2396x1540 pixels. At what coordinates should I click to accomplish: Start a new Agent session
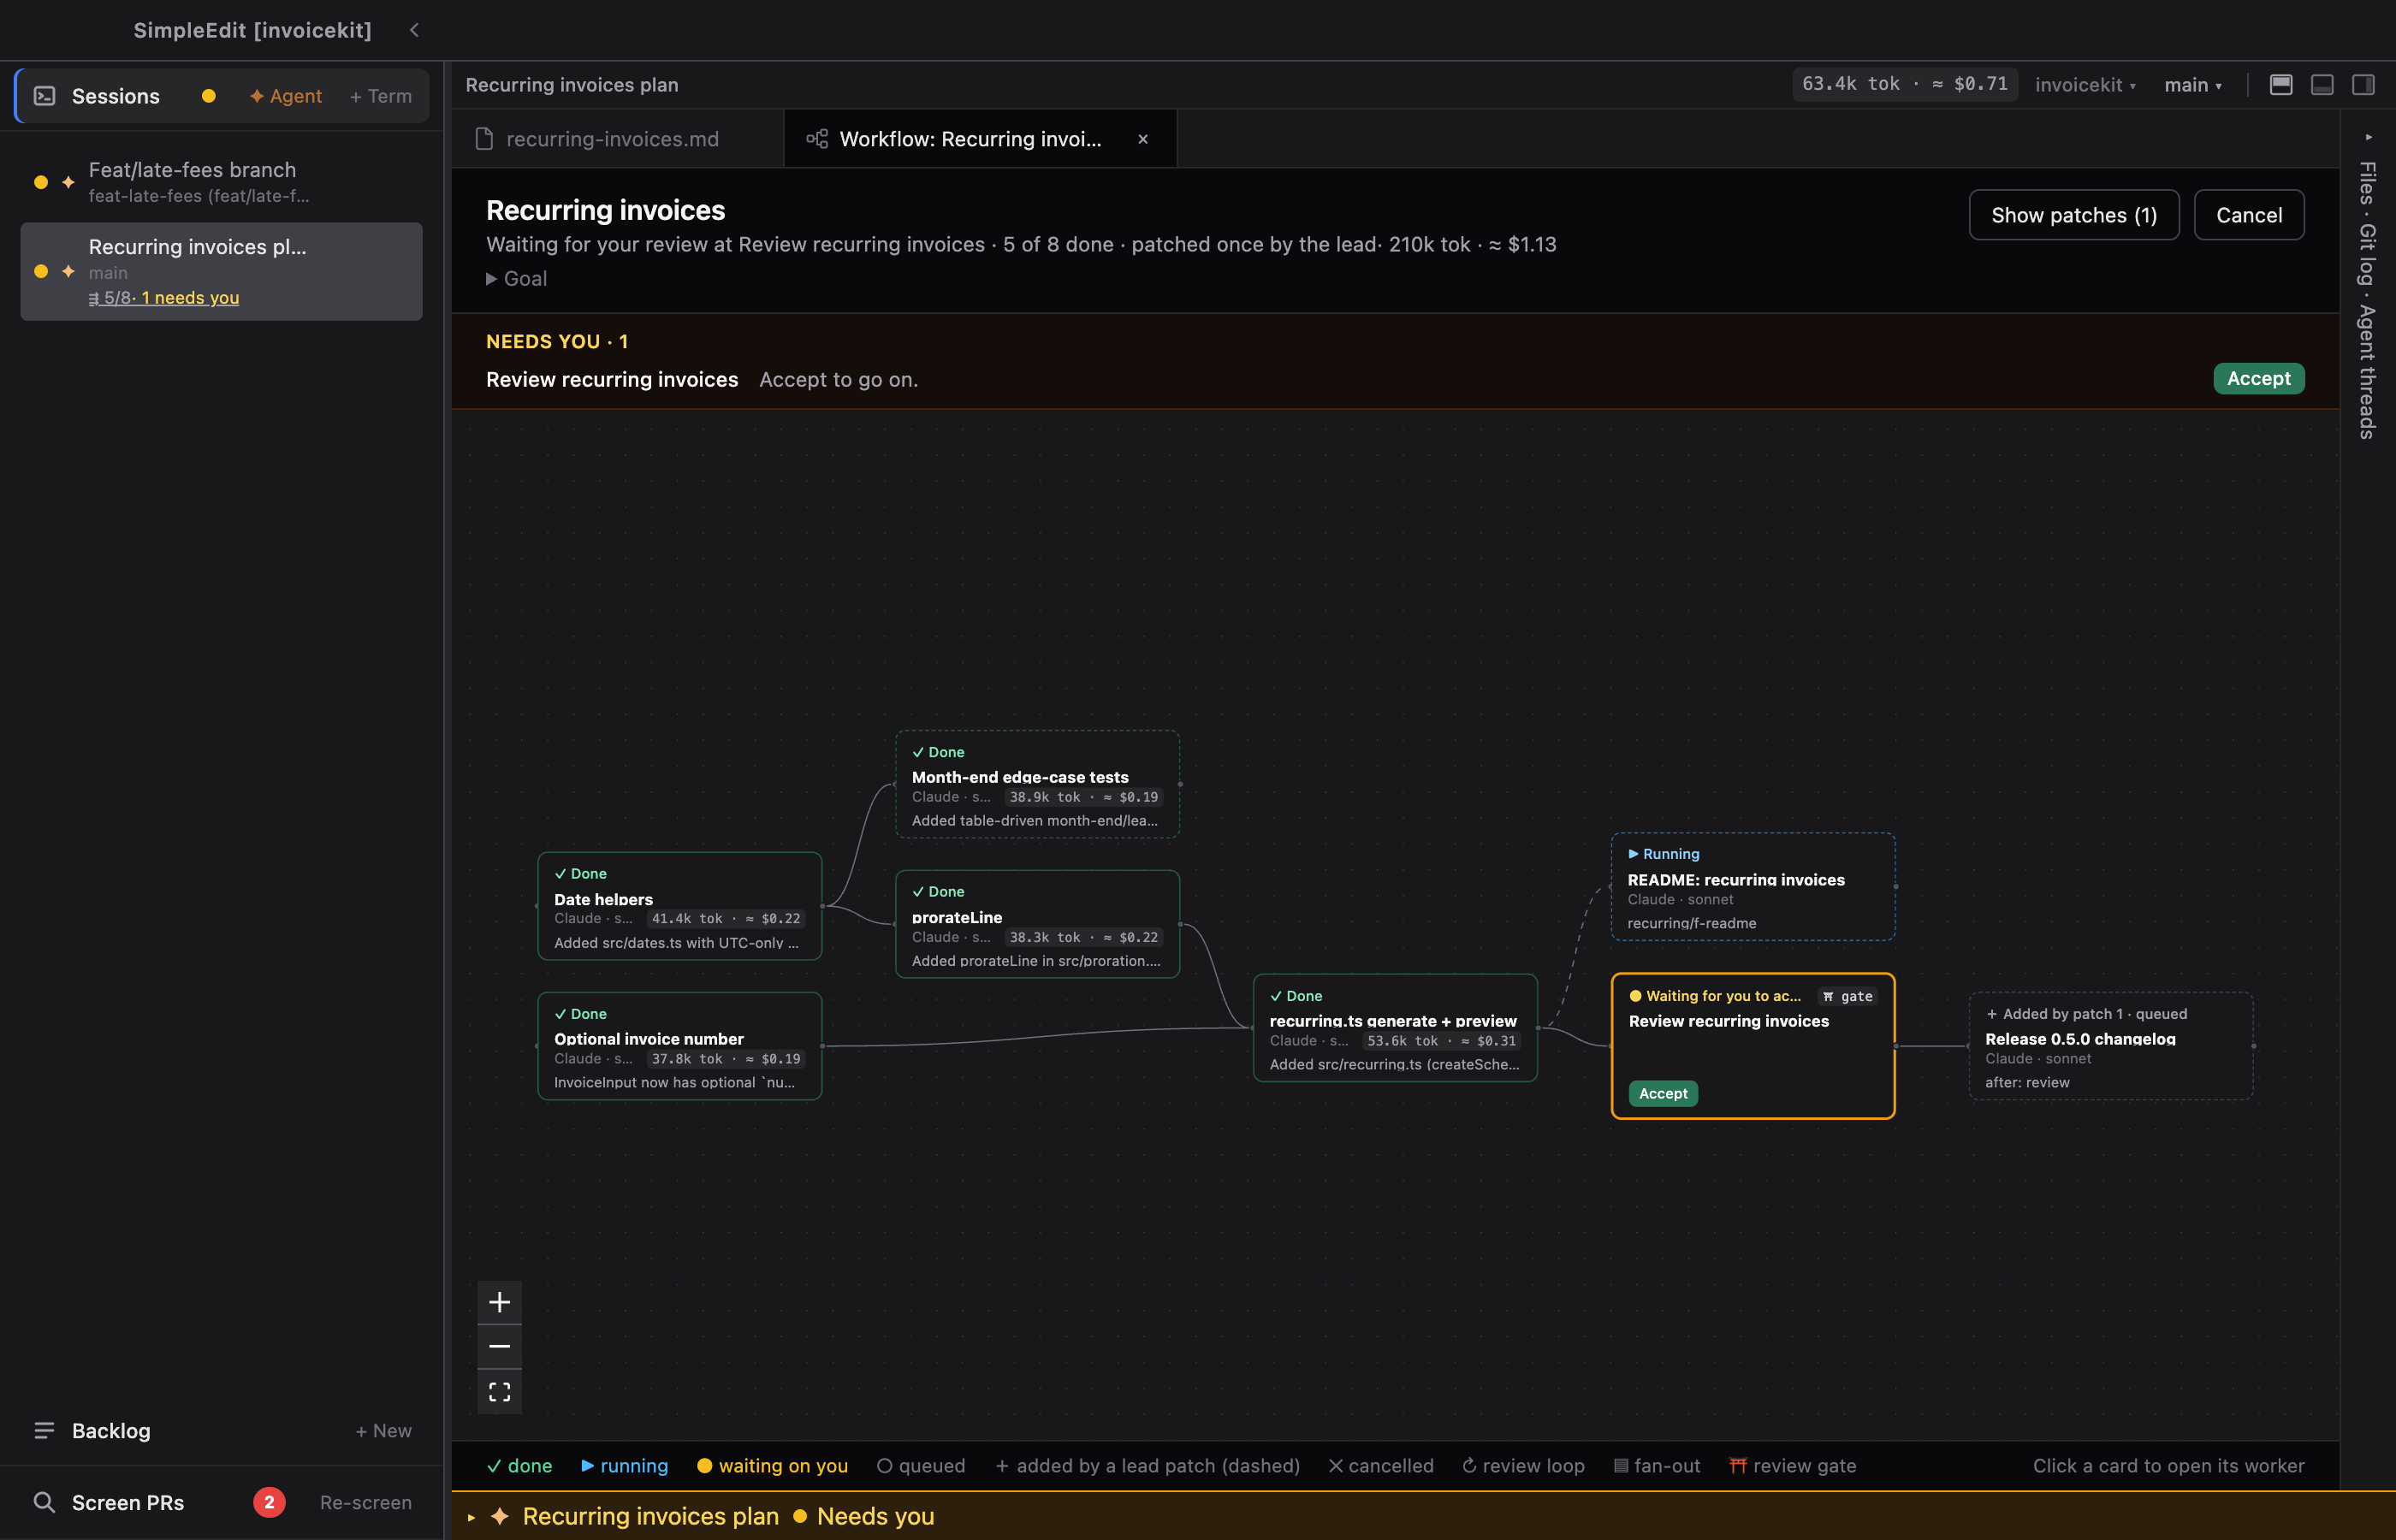286,96
